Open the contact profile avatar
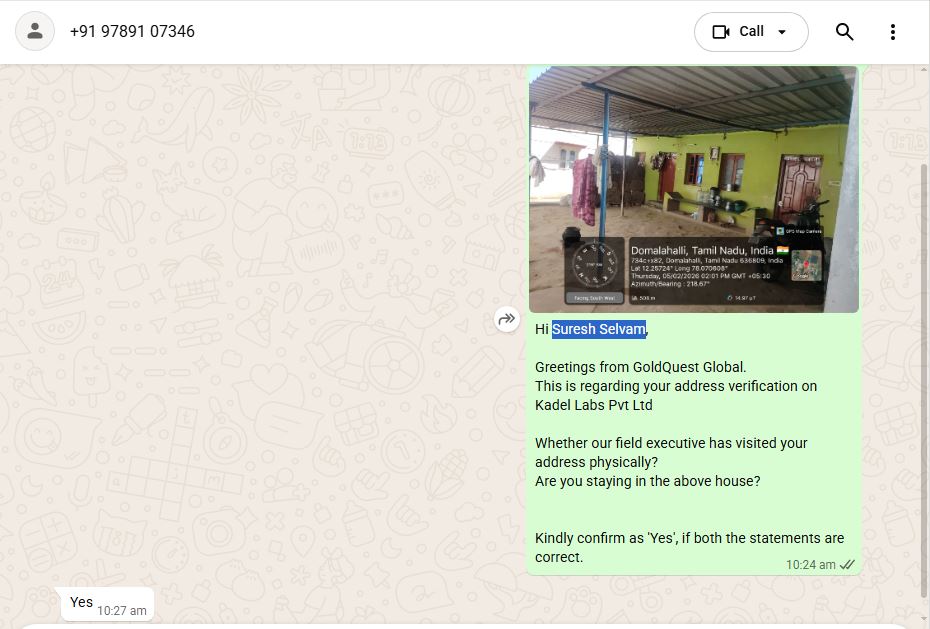 point(35,31)
